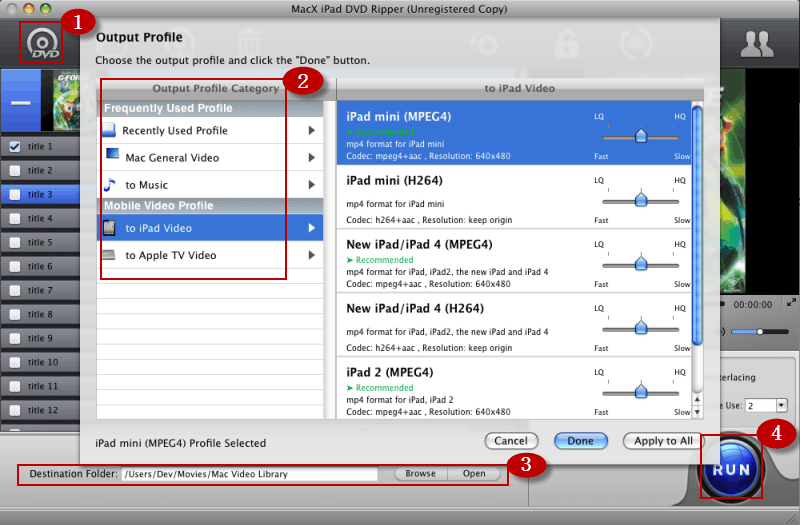This screenshot has width=800, height=525.
Task: Select to Apple TV Video category
Action: (x=210, y=255)
